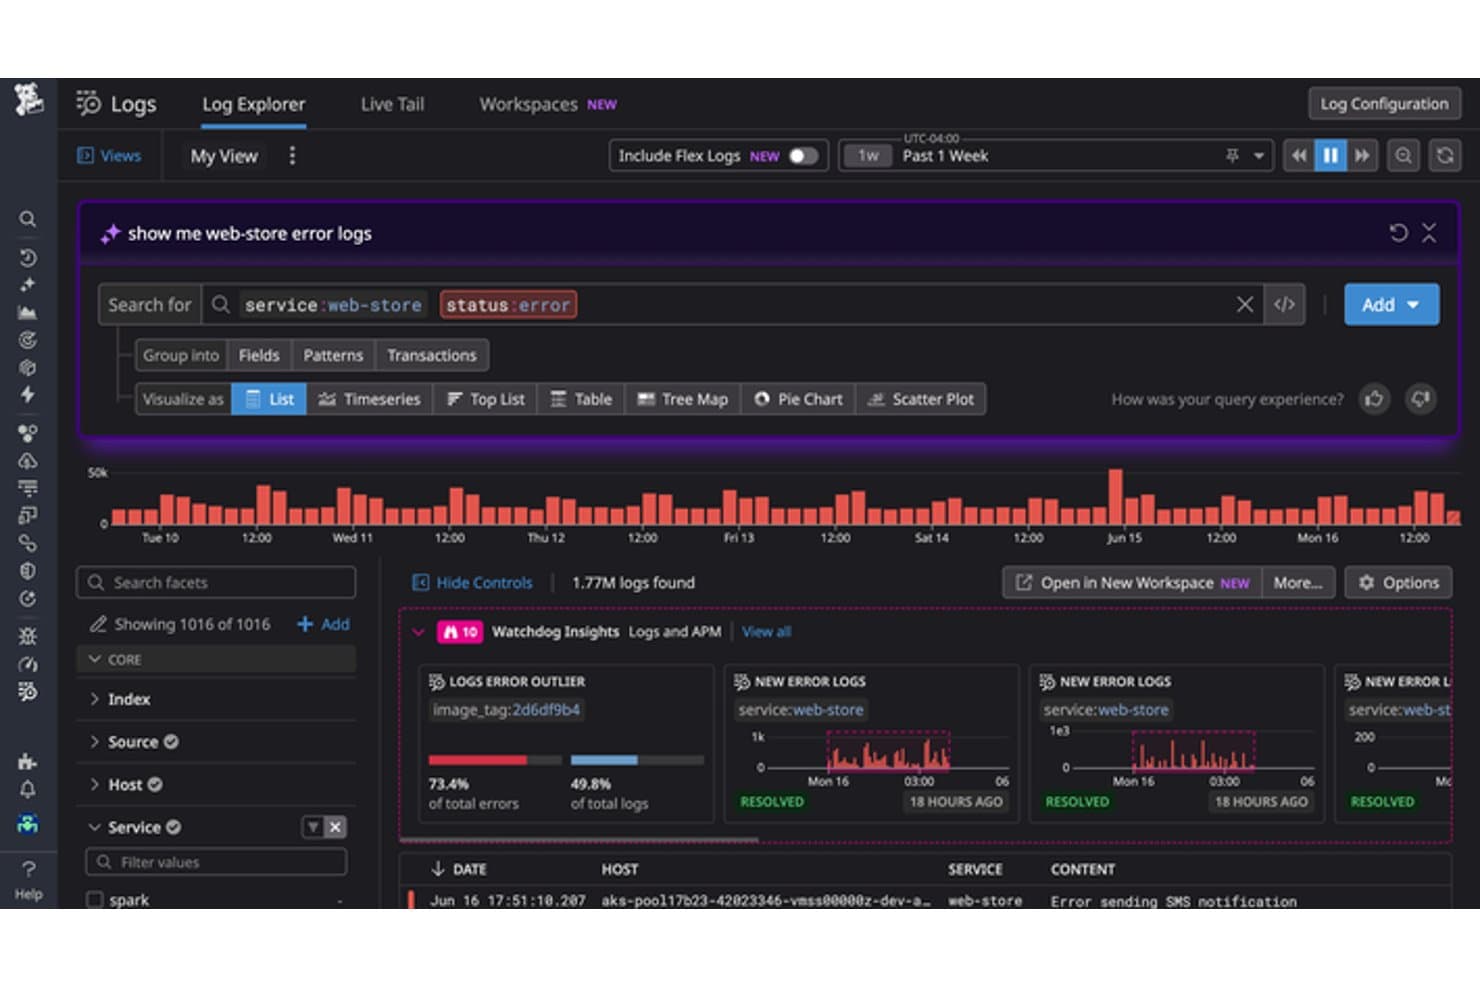Click the Service facet filter funnel icon
Image resolution: width=1480 pixels, height=987 pixels.
point(313,827)
